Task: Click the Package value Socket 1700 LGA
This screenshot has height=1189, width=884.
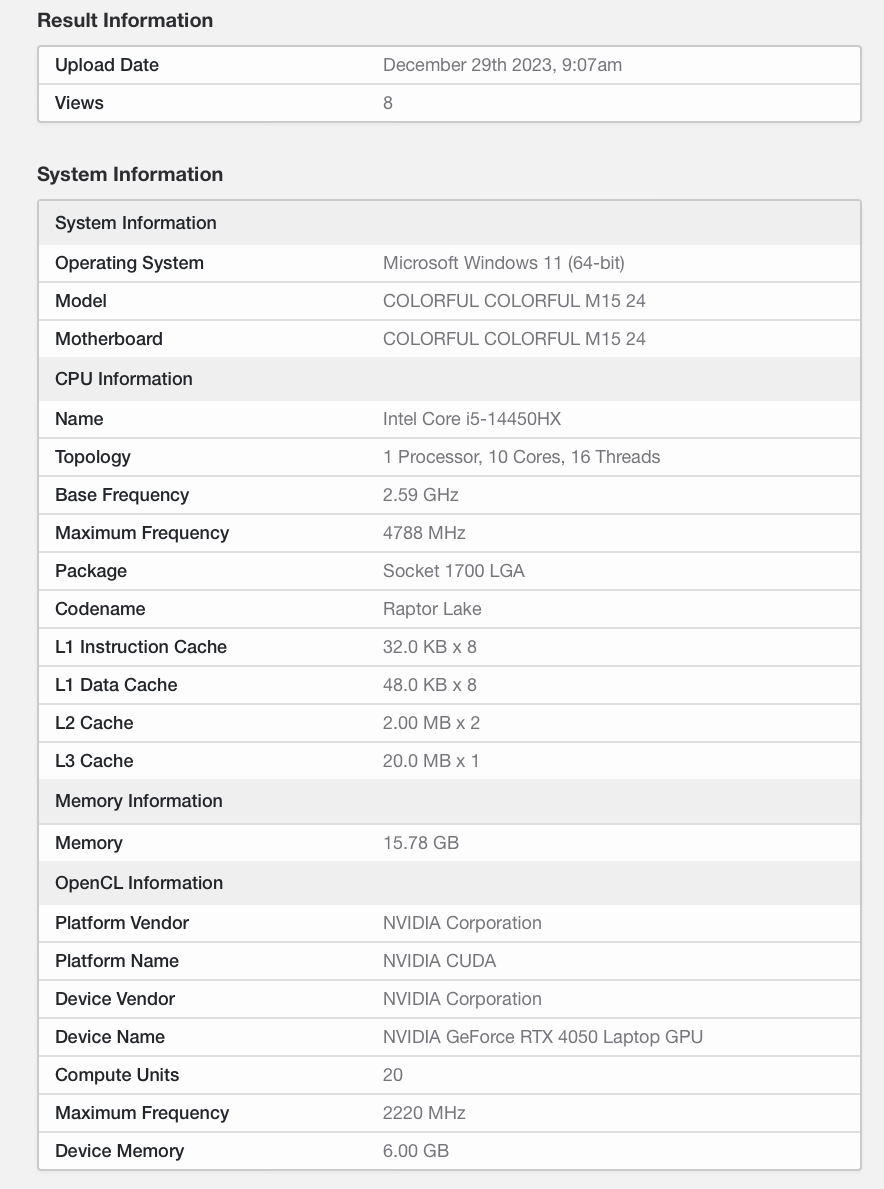Action: tap(453, 571)
